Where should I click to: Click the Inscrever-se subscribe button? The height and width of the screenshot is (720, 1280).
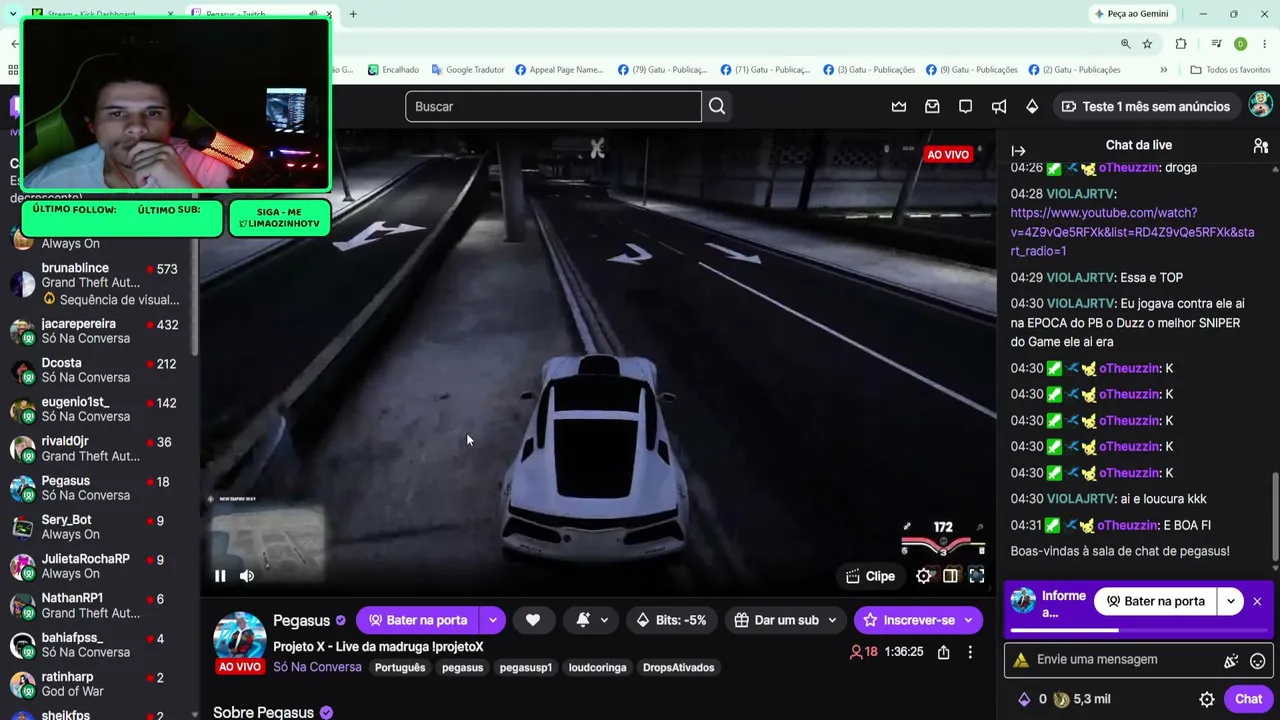click(918, 620)
